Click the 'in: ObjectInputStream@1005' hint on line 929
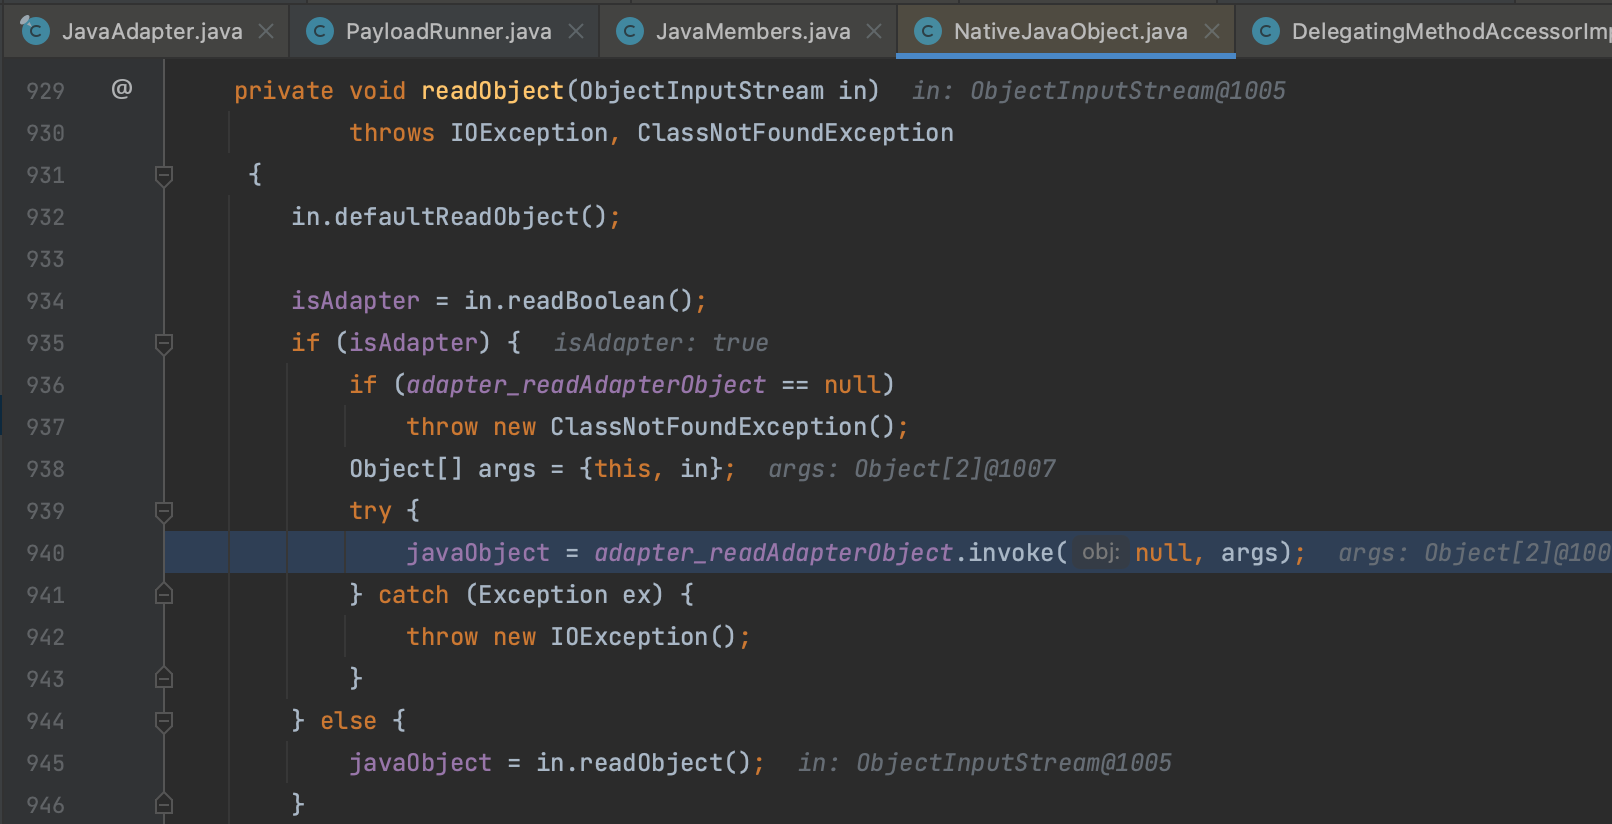 point(1099,91)
